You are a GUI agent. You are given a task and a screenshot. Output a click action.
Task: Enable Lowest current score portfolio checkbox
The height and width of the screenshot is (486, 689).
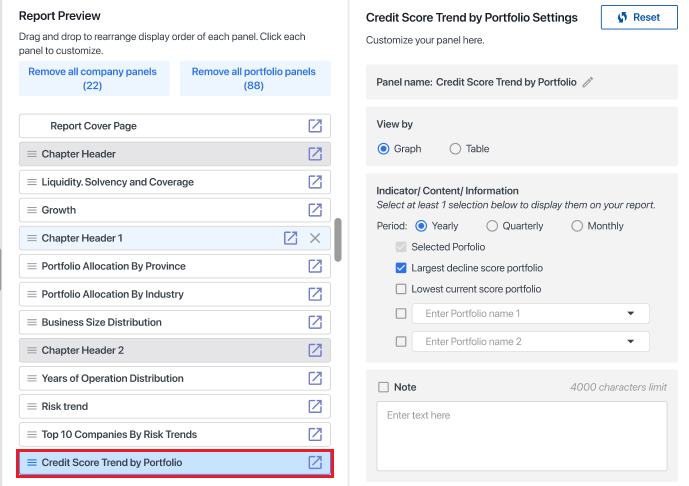(x=401, y=289)
